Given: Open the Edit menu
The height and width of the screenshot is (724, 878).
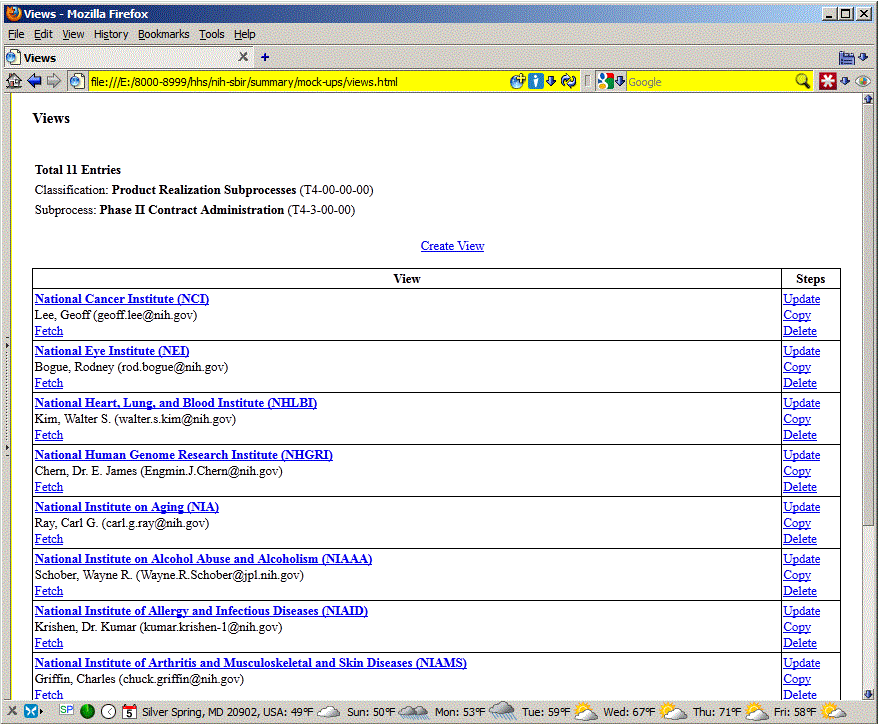Looking at the screenshot, I should click(43, 34).
